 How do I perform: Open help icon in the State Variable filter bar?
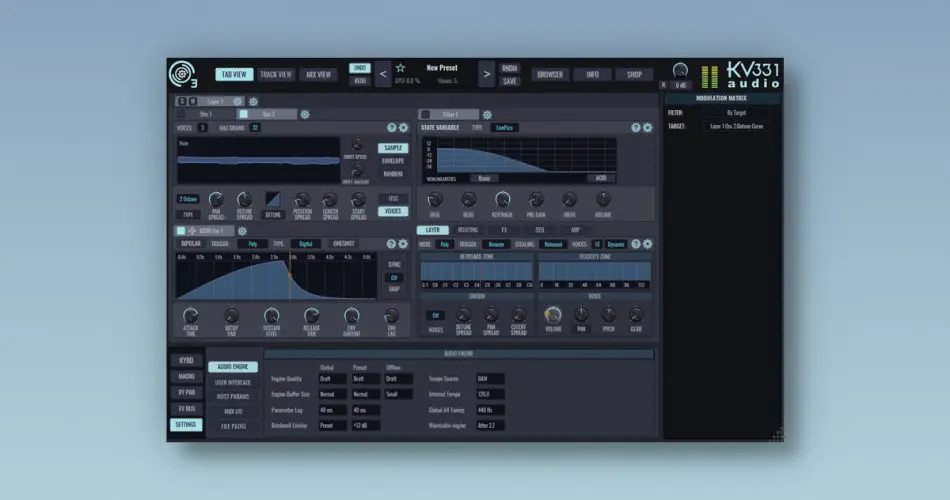coord(636,128)
